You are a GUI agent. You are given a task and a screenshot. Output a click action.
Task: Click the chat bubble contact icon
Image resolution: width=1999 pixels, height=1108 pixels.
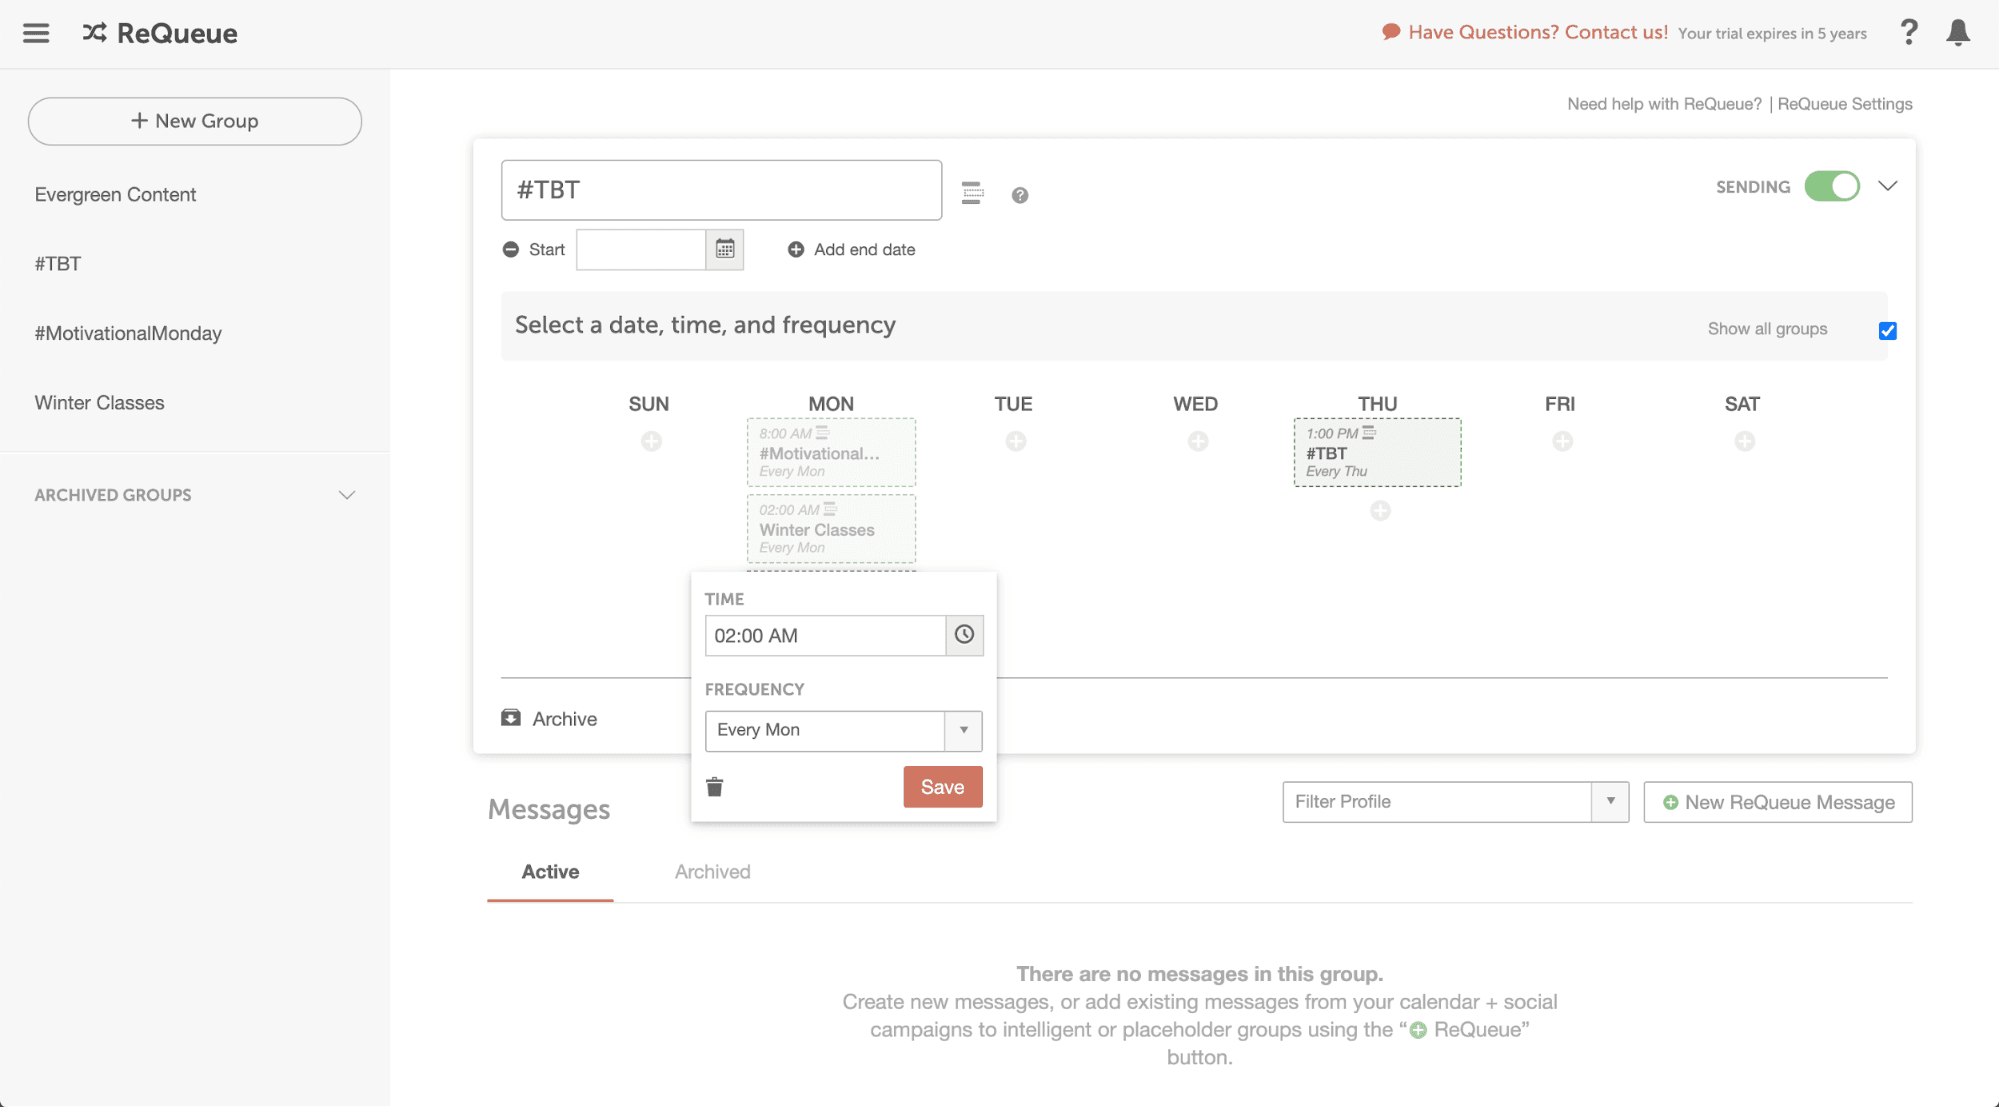click(1390, 32)
